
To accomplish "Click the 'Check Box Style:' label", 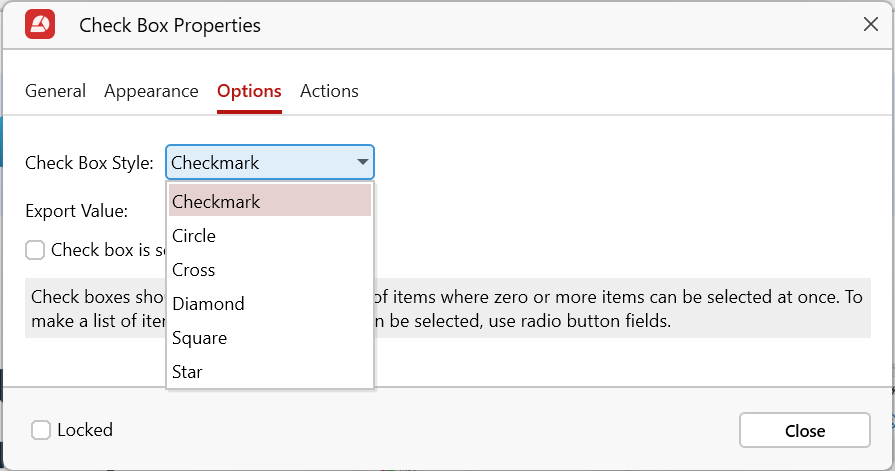I will pyautogui.click(x=89, y=162).
